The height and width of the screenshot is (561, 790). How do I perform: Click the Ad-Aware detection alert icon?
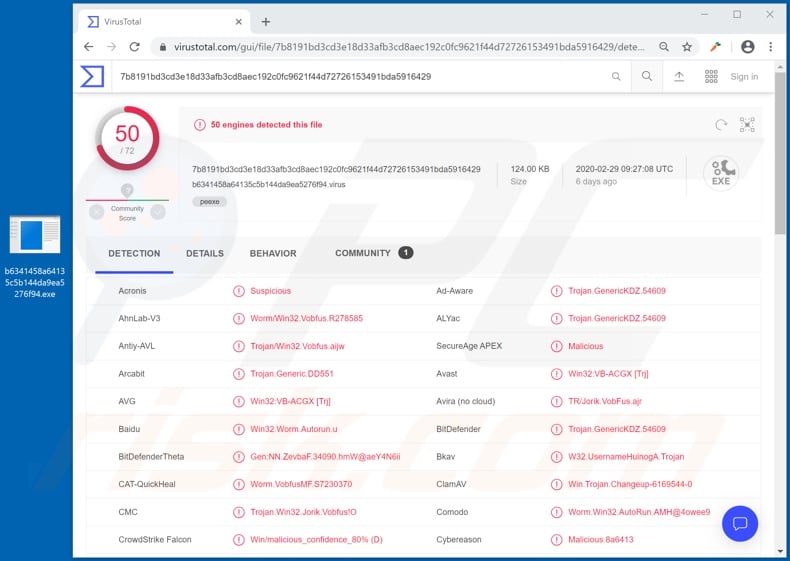click(556, 291)
